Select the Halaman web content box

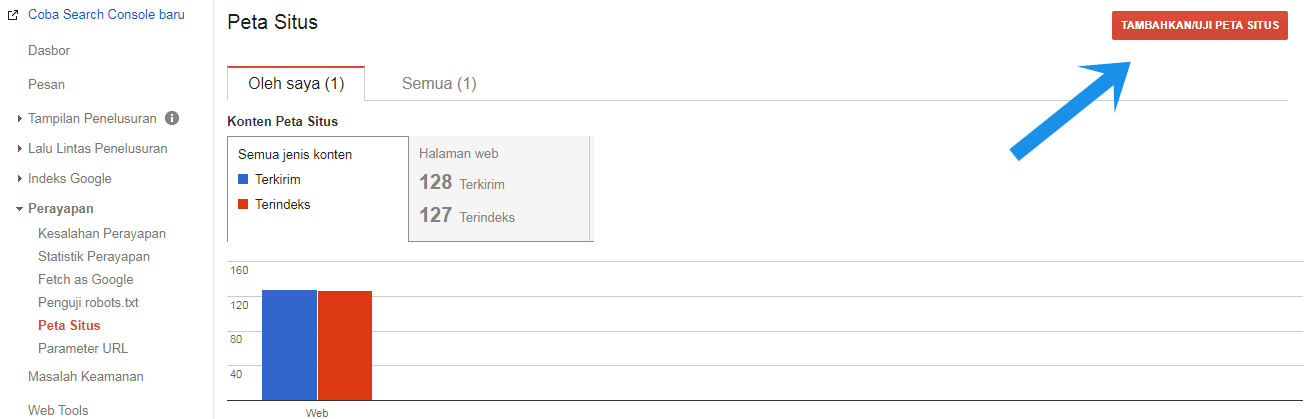(x=500, y=189)
